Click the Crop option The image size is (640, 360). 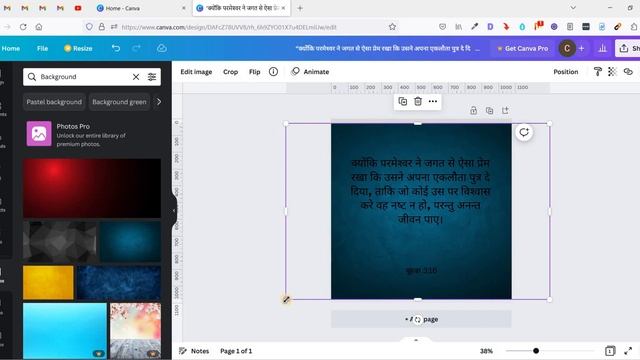(230, 72)
